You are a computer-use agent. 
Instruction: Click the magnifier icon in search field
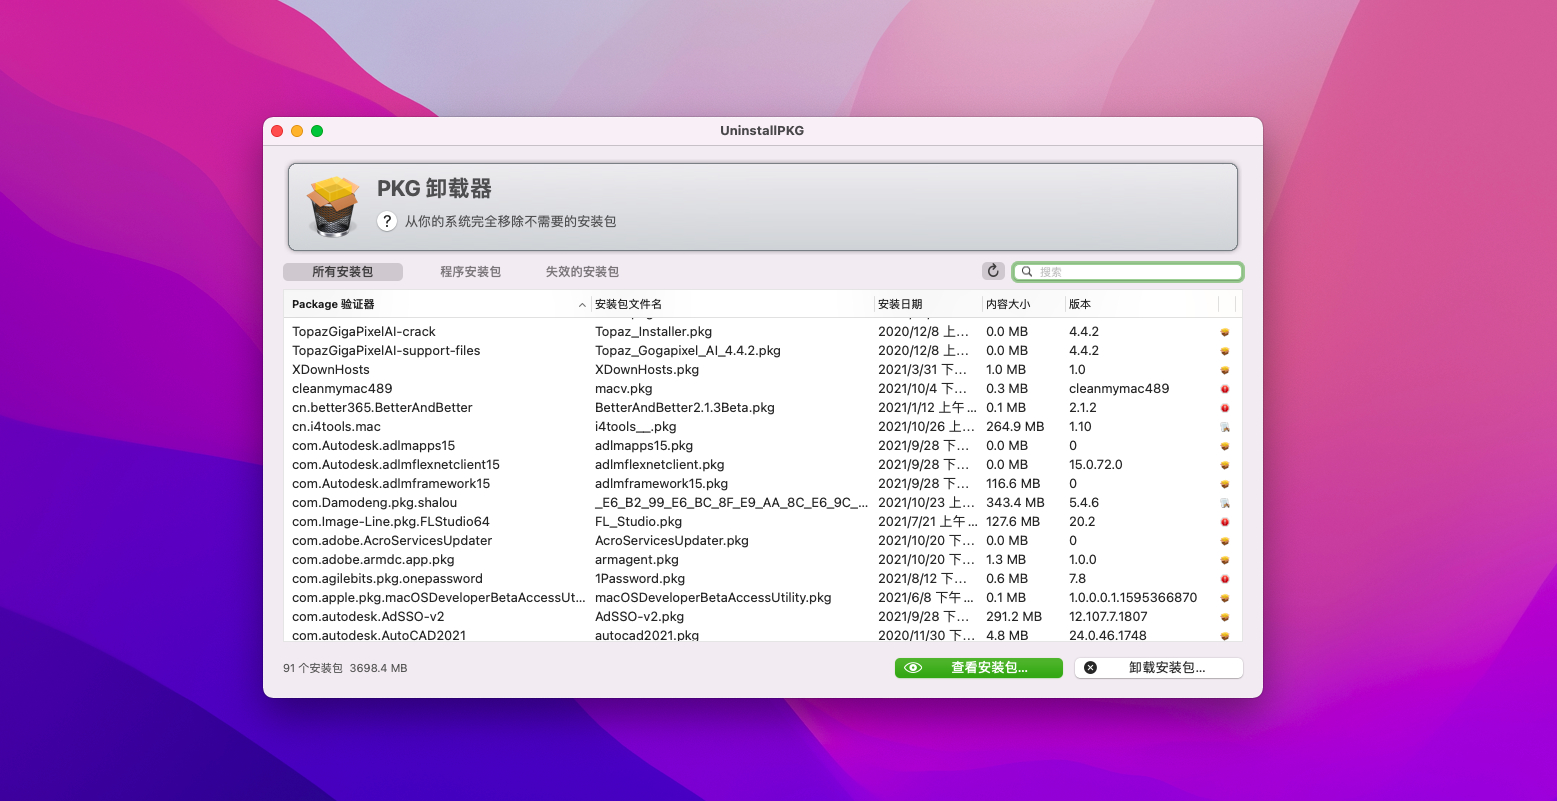1027,271
